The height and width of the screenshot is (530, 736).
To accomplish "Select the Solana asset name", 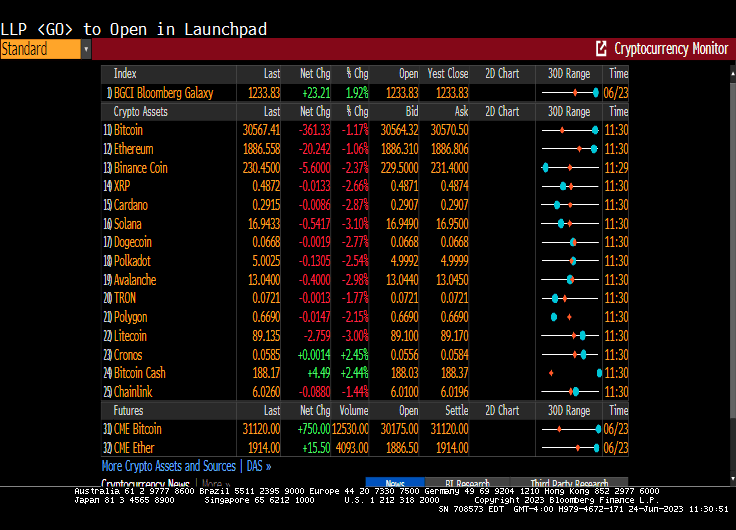I will pos(128,224).
